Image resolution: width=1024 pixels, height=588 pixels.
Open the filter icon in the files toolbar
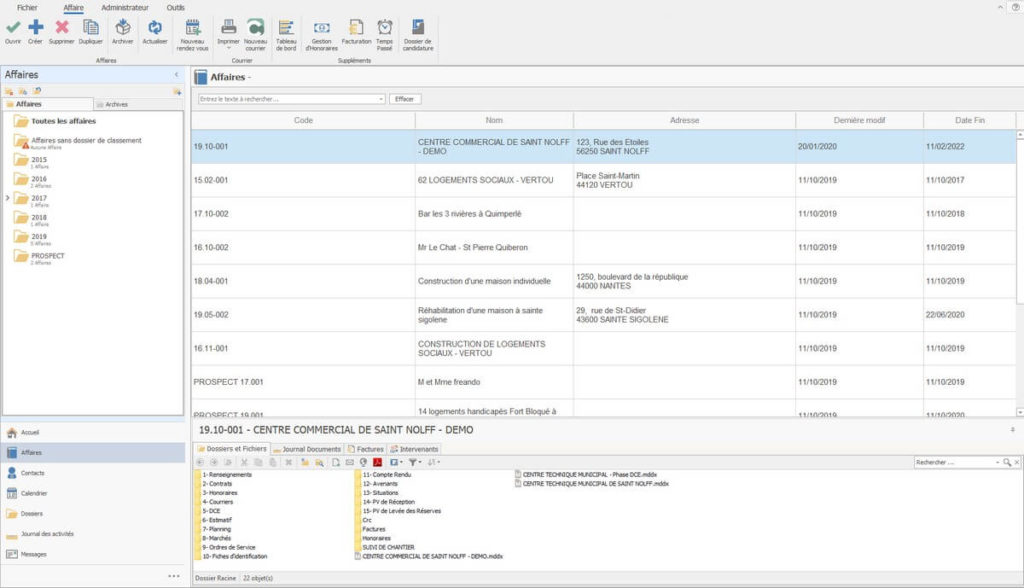click(412, 462)
